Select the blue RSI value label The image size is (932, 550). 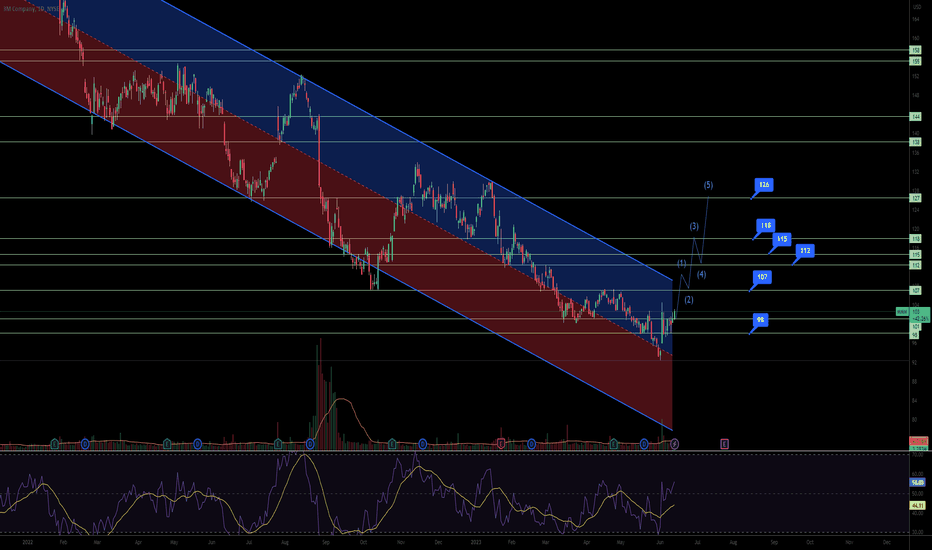point(918,482)
